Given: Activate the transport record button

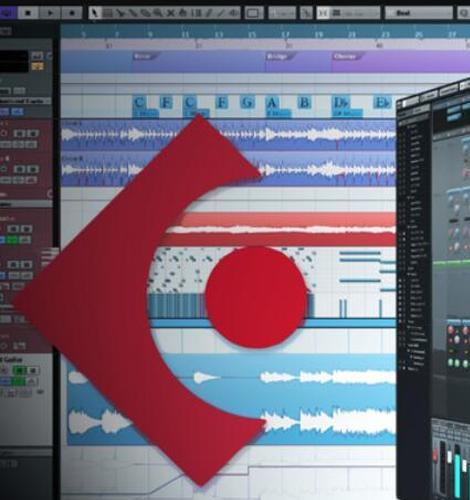Looking at the screenshot, I should click(x=72, y=13).
